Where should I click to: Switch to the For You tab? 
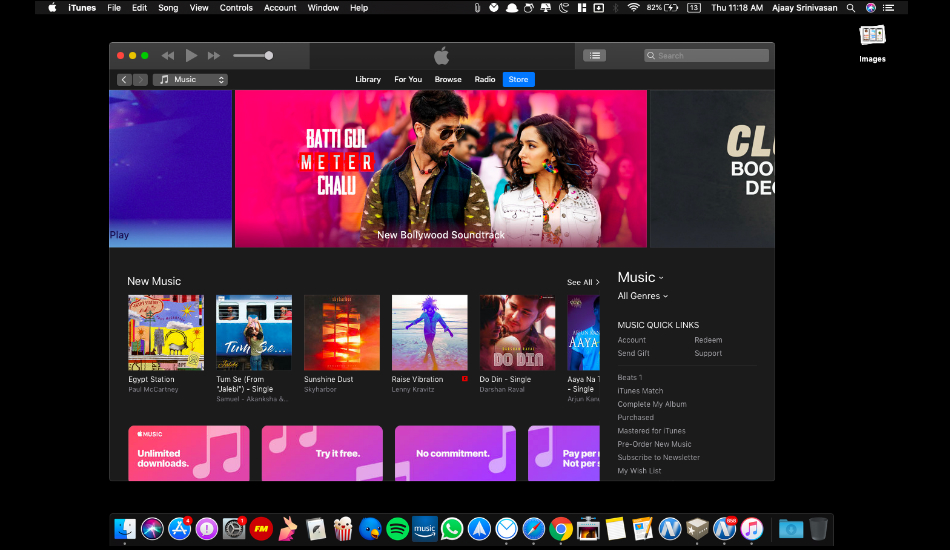point(408,79)
